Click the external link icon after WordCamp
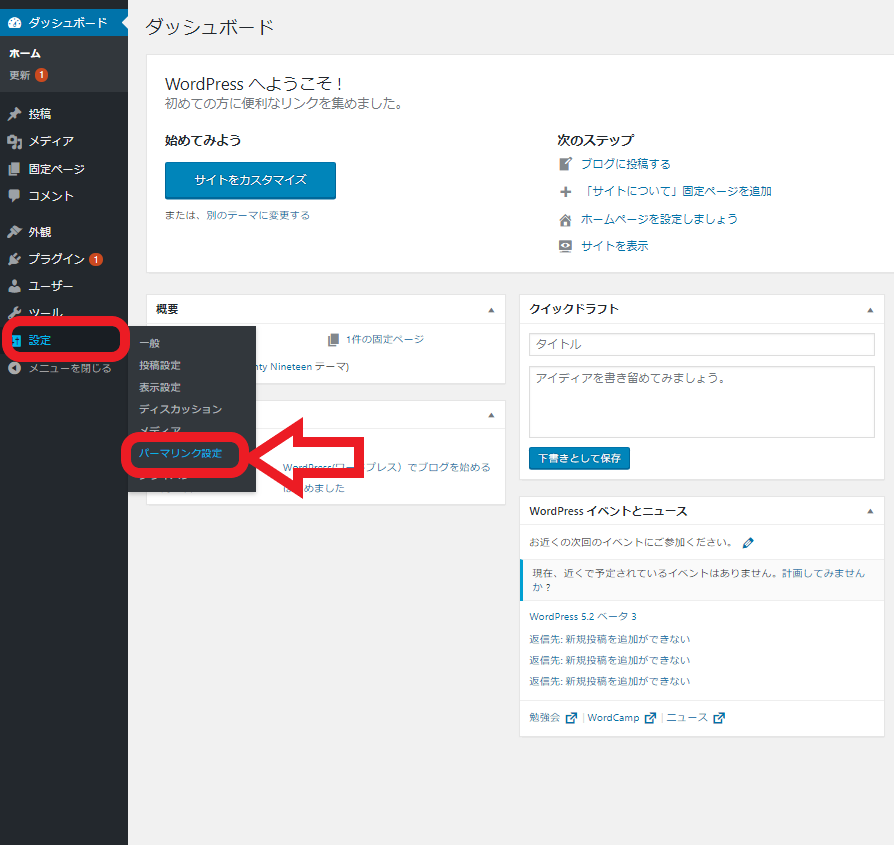The image size is (894, 845). click(x=650, y=718)
